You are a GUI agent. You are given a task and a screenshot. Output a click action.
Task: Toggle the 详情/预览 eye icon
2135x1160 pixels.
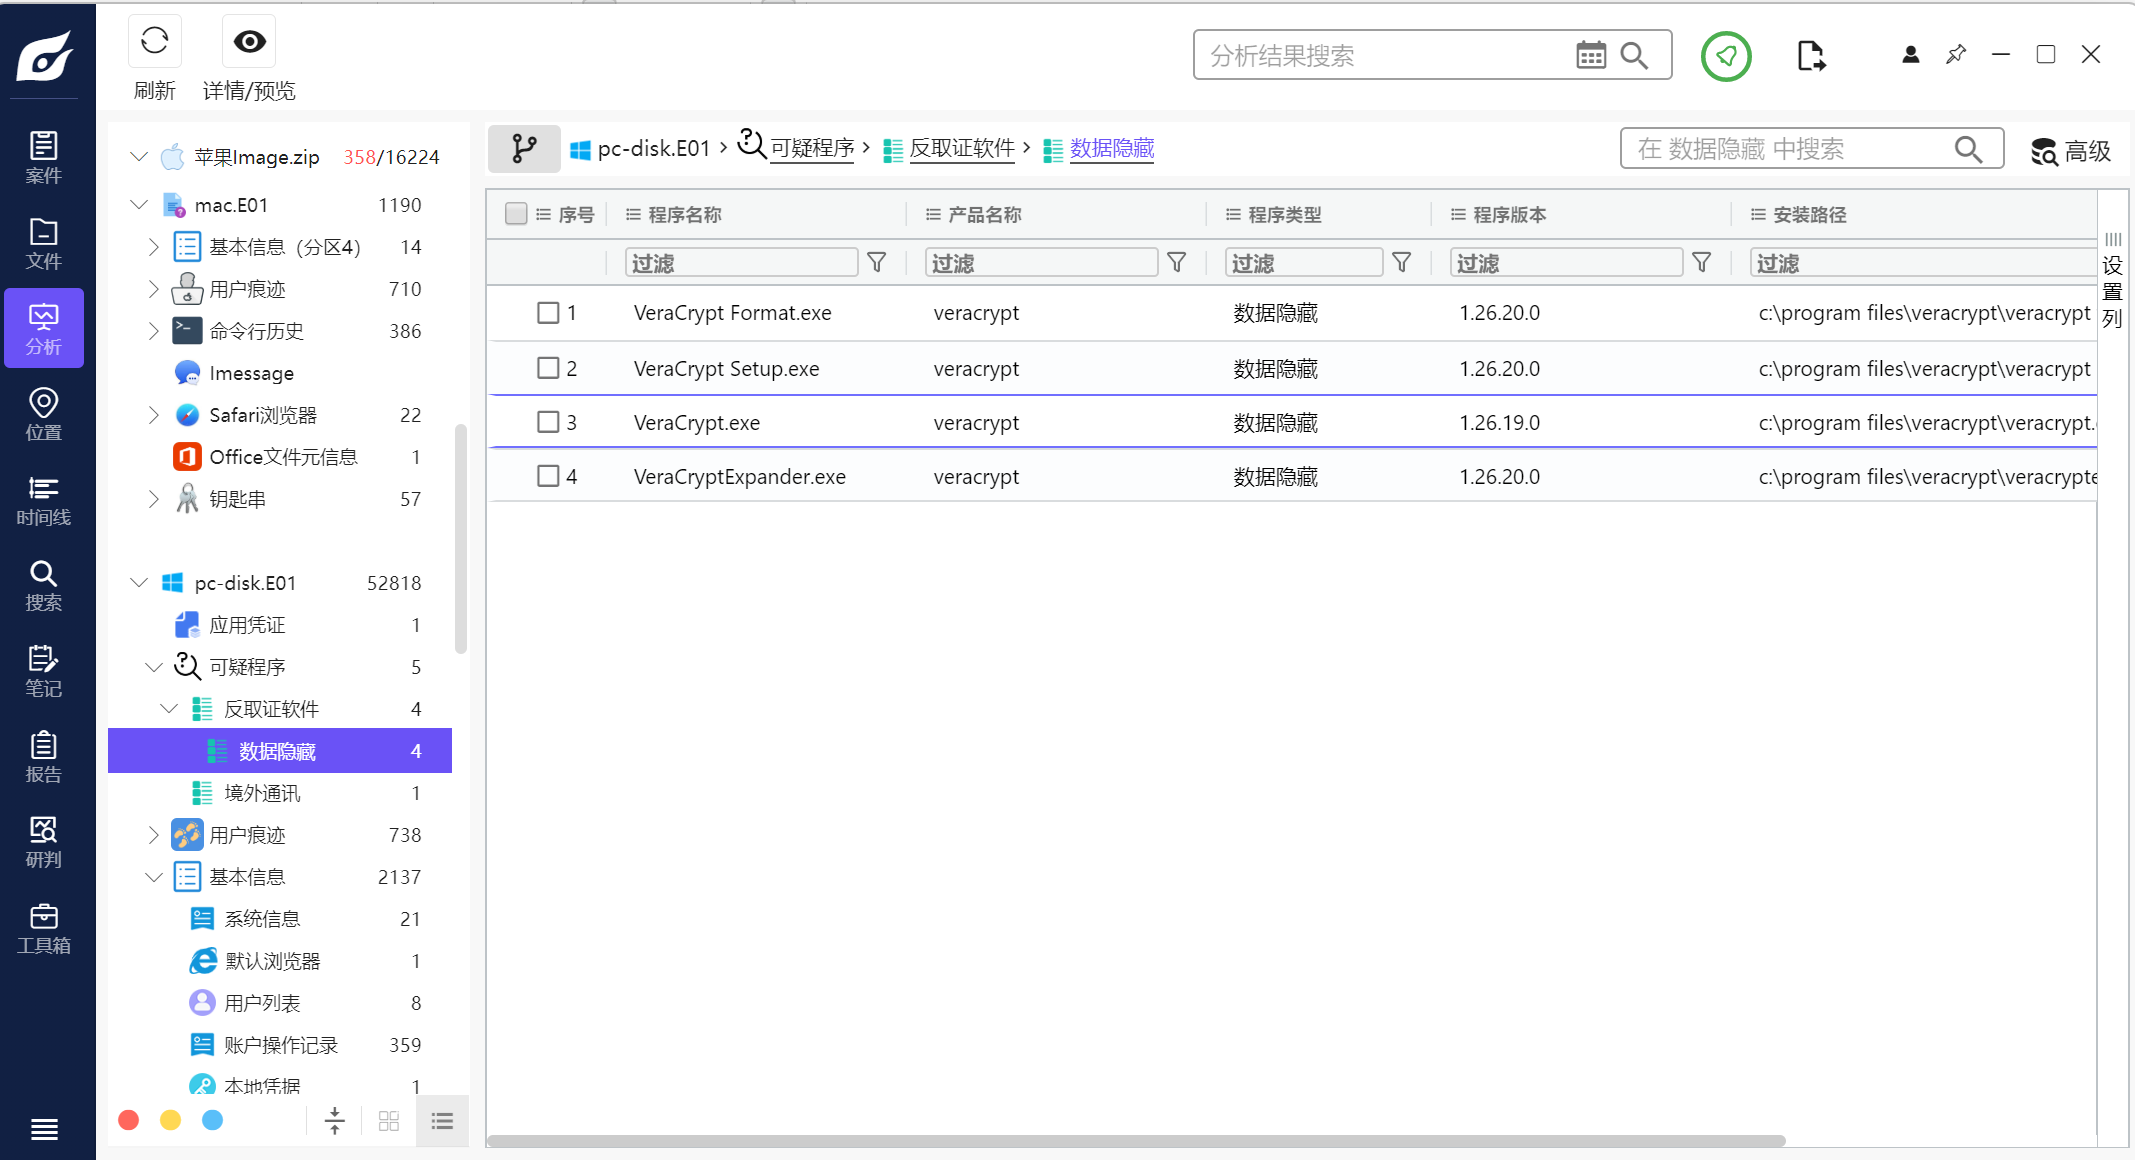pyautogui.click(x=249, y=41)
